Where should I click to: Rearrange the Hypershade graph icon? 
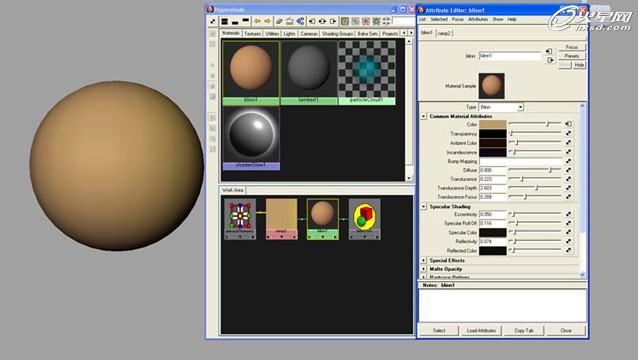click(x=290, y=21)
